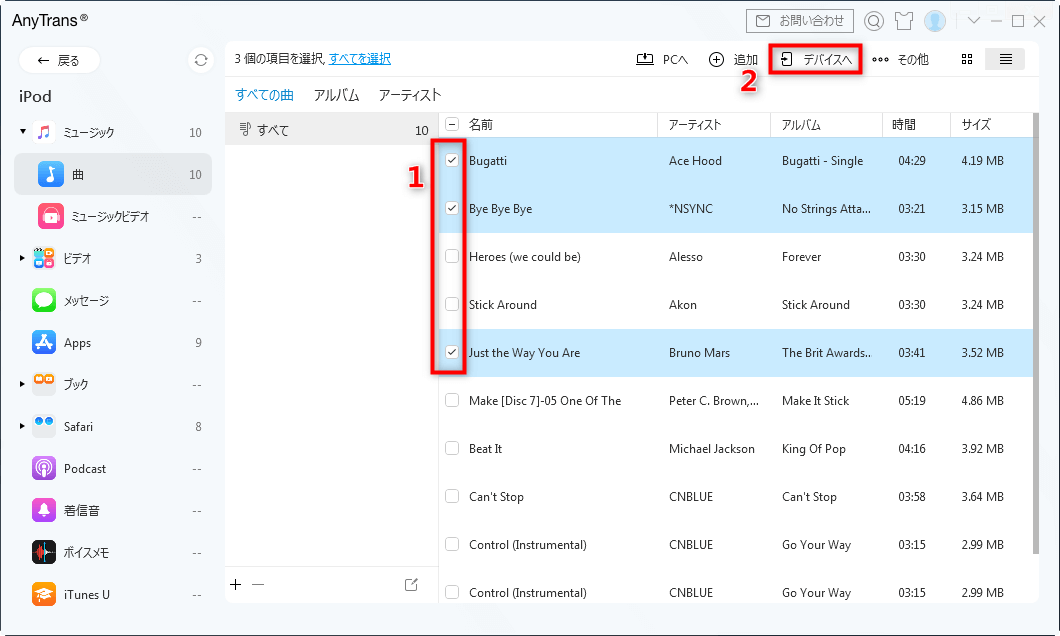Click the Ace Hood artist cell
1060x636 pixels.
(695, 160)
